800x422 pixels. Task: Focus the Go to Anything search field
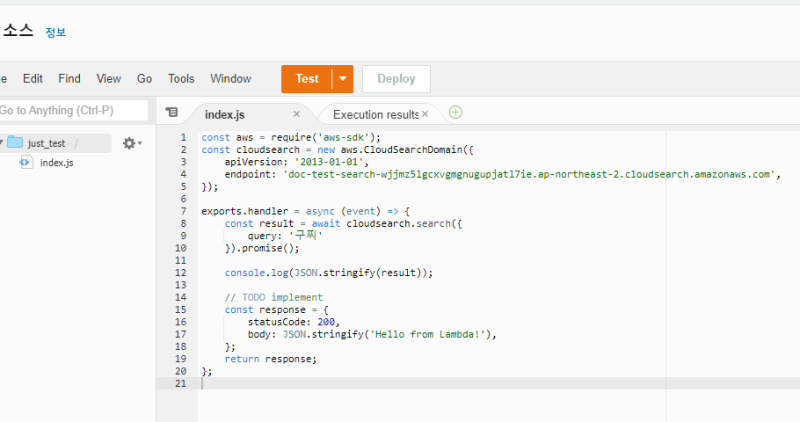pos(72,110)
